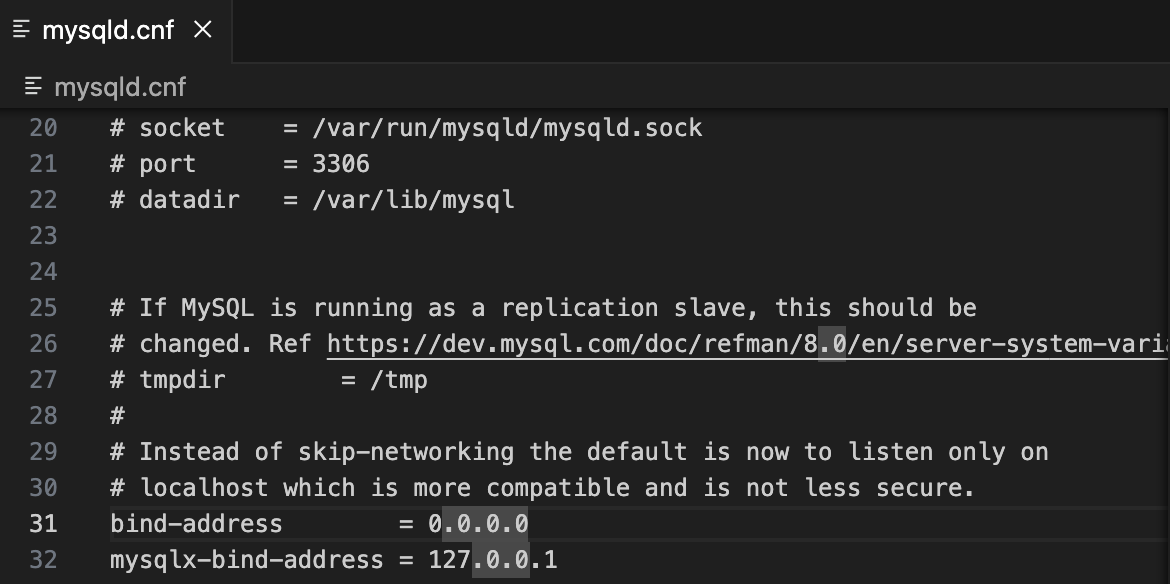Click the word skip-networking on line 29

coord(406,452)
